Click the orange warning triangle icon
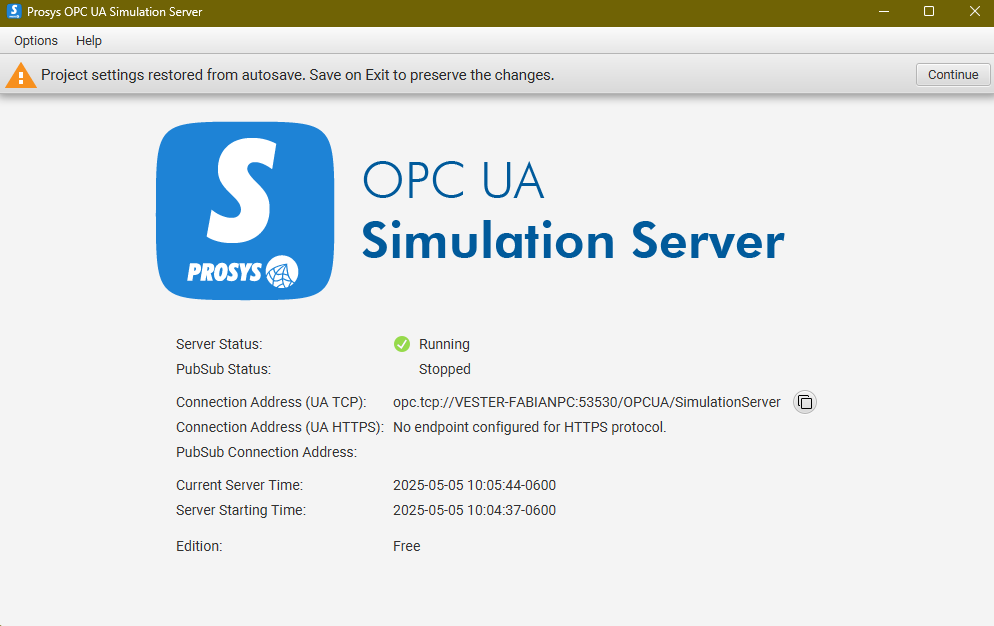This screenshot has width=994, height=626. click(x=21, y=75)
